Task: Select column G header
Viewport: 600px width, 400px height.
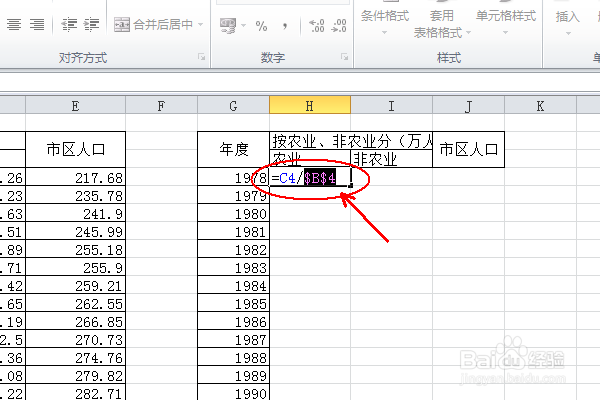Action: point(233,106)
